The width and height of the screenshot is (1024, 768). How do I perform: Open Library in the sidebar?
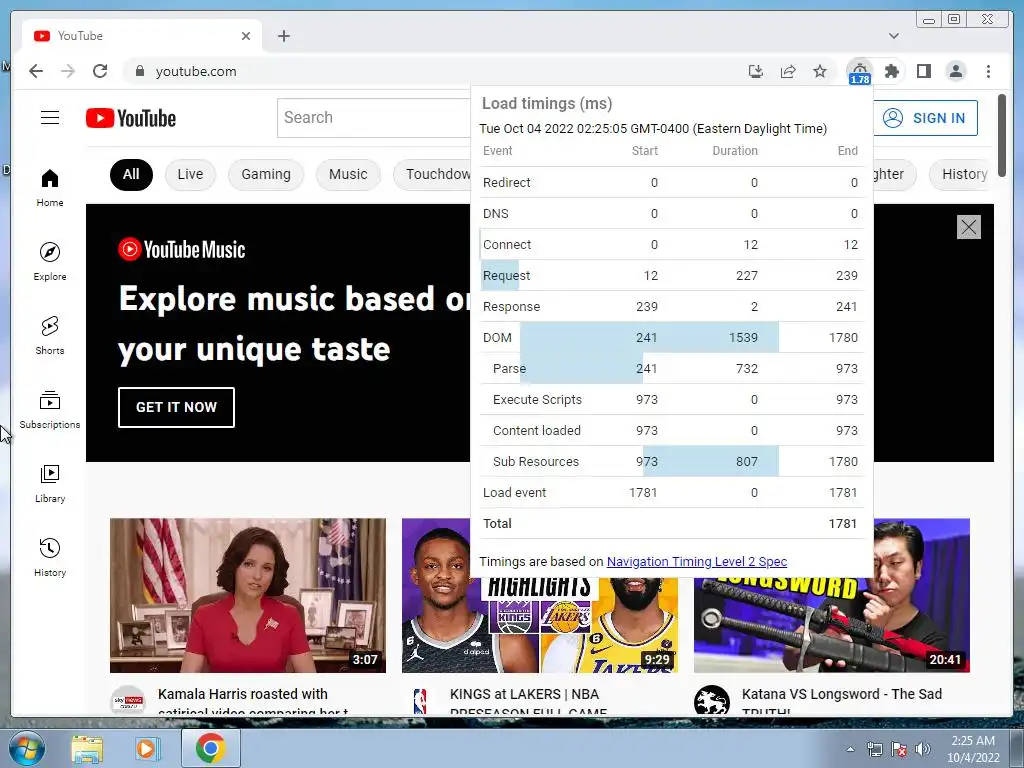(50, 483)
